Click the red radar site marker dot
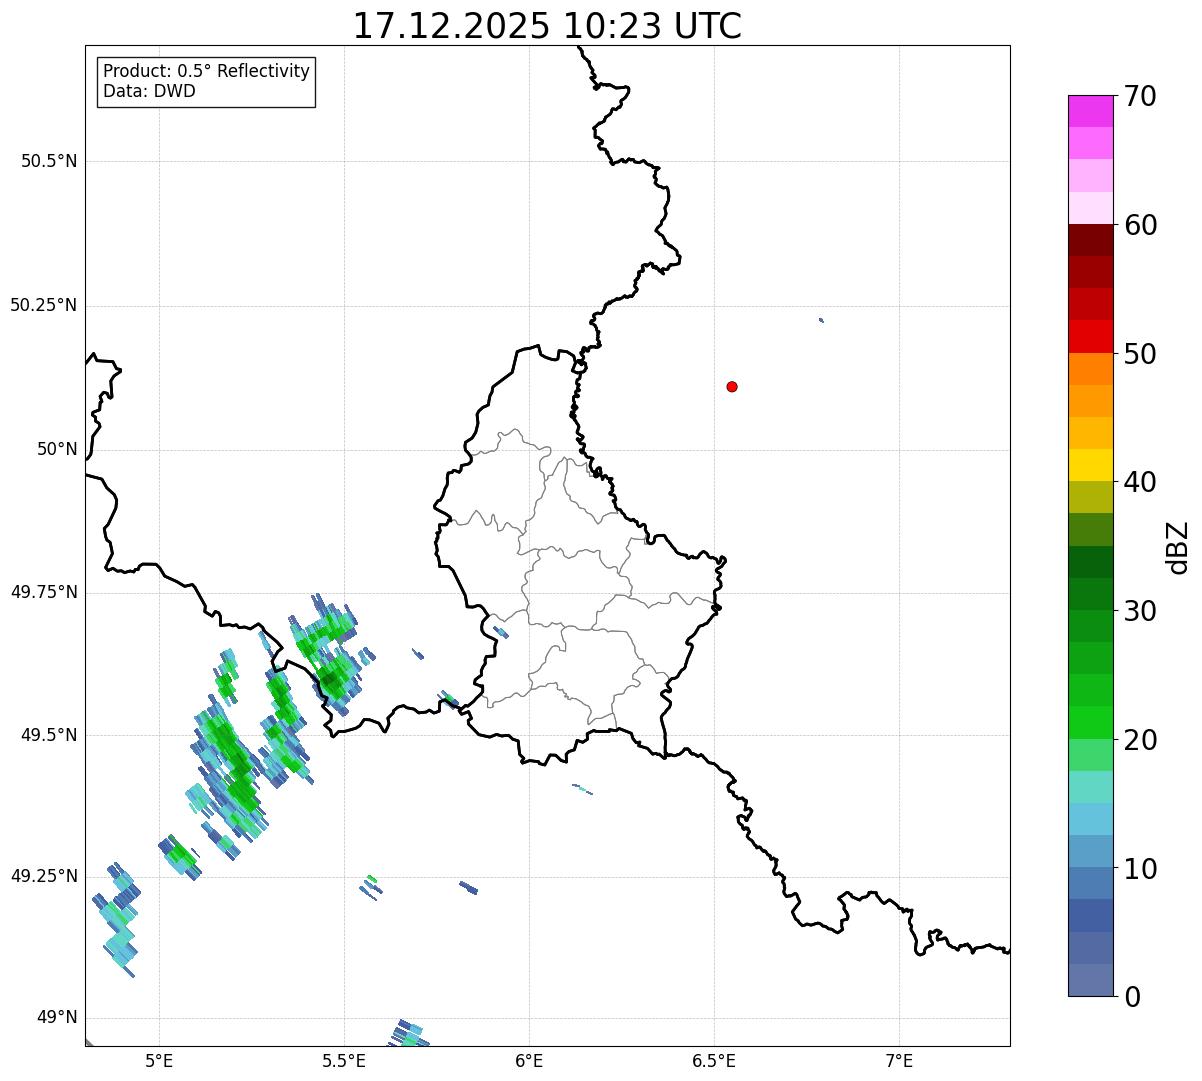Image resolution: width=1202 pixels, height=1081 pixels. [732, 386]
